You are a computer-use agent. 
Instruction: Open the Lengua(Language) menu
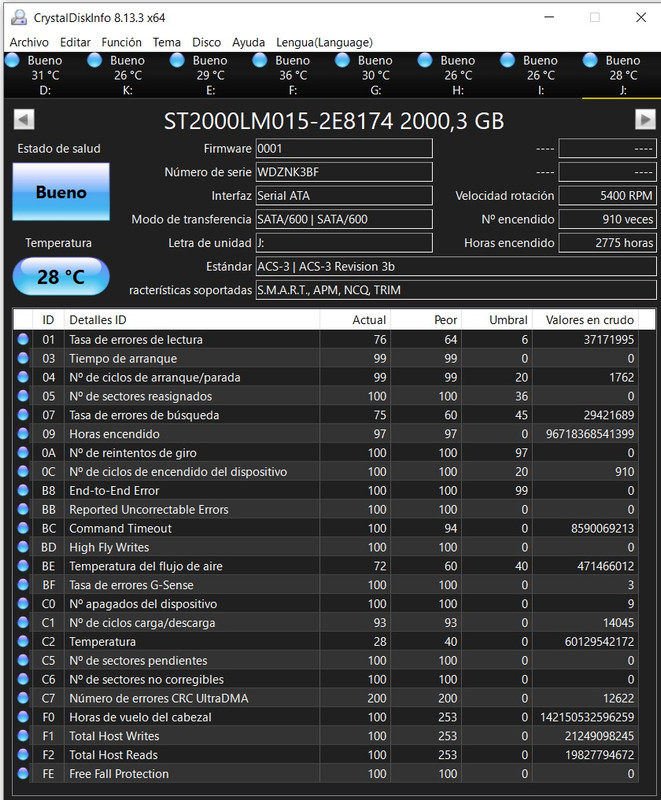click(324, 42)
